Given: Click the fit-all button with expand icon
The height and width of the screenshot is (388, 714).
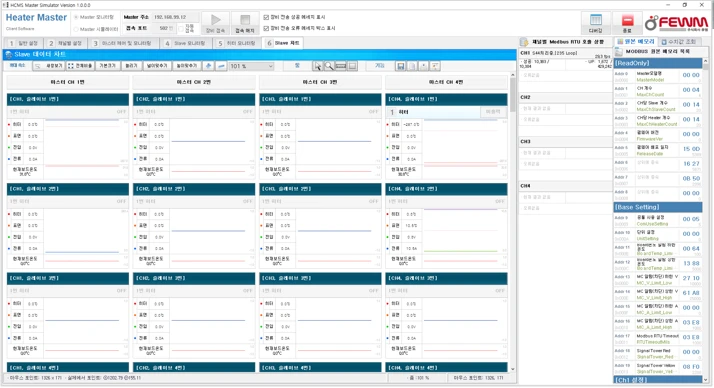Looking at the screenshot, I should (80, 66).
